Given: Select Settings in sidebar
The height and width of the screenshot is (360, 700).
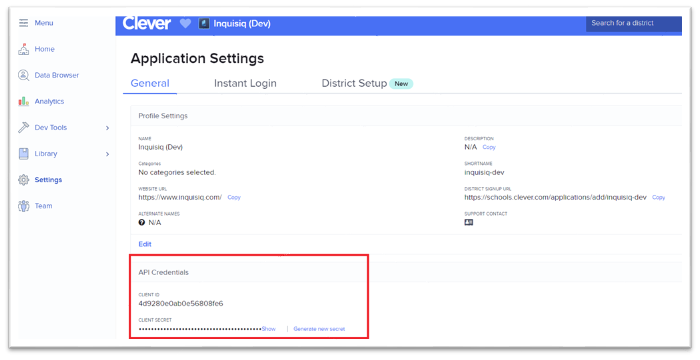Looking at the screenshot, I should [x=48, y=180].
